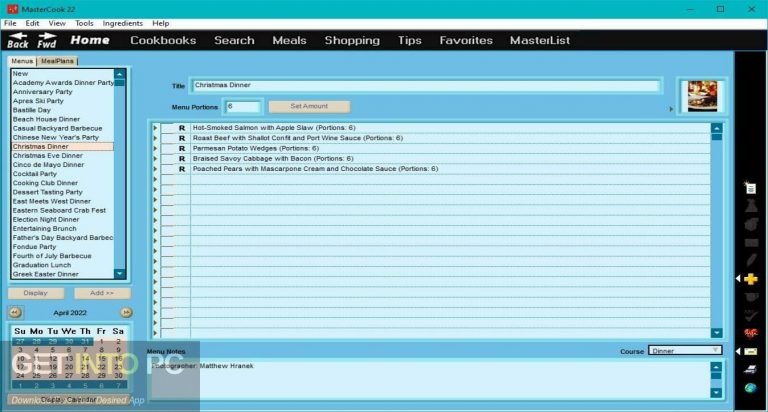Click the white arrow beside the envelope icon
The height and width of the screenshot is (412, 768).
click(x=738, y=351)
